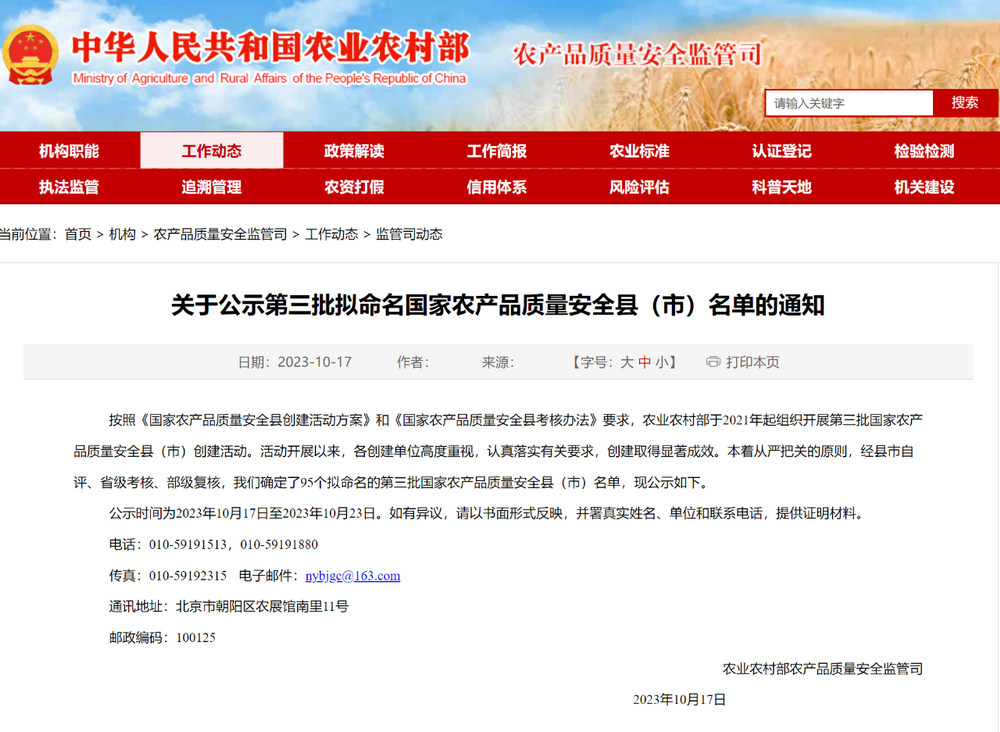This screenshot has height=732, width=1000.
Task: Go to 工作简报 in the navigation
Action: (497, 151)
